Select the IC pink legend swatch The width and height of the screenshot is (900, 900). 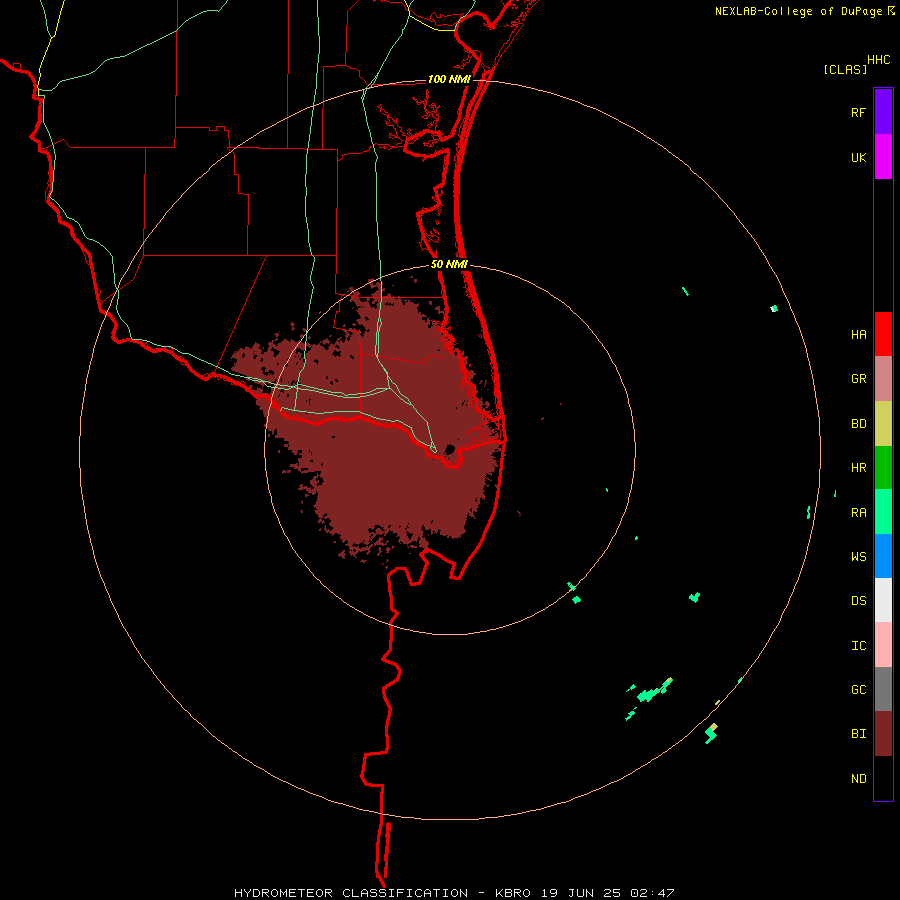[883, 645]
